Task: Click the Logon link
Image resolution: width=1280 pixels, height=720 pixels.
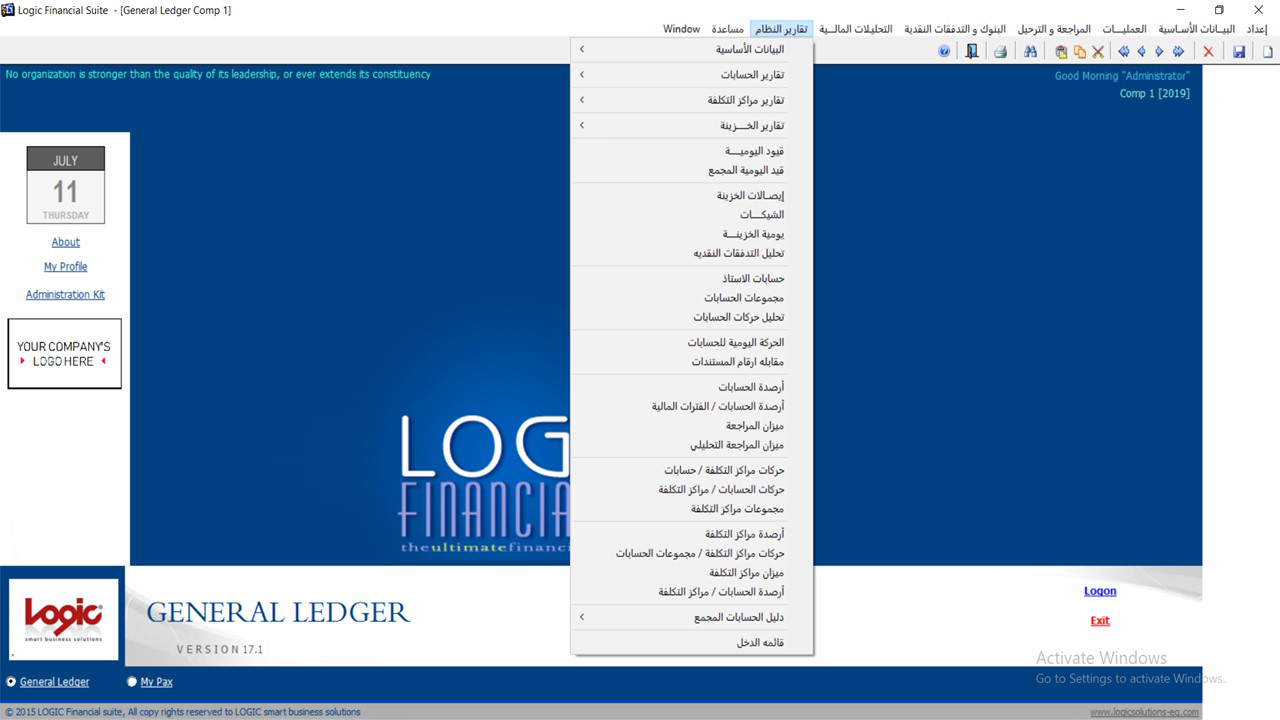Action: pyautogui.click(x=1100, y=591)
